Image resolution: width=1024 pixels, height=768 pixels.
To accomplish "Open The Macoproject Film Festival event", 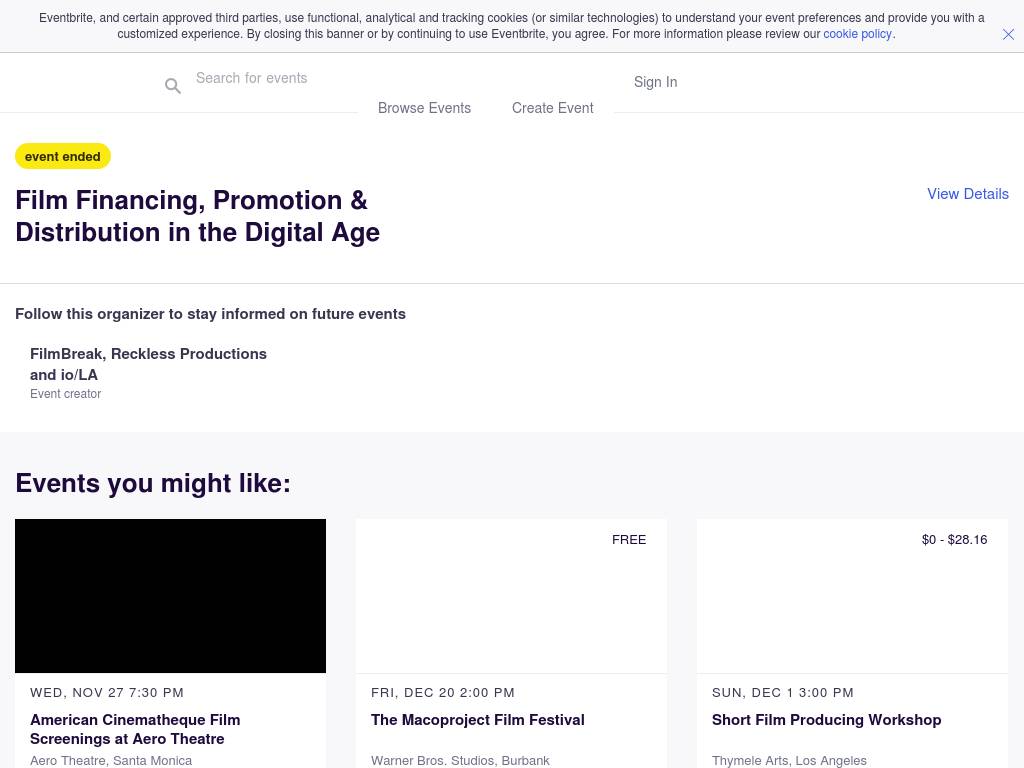I will 477,720.
